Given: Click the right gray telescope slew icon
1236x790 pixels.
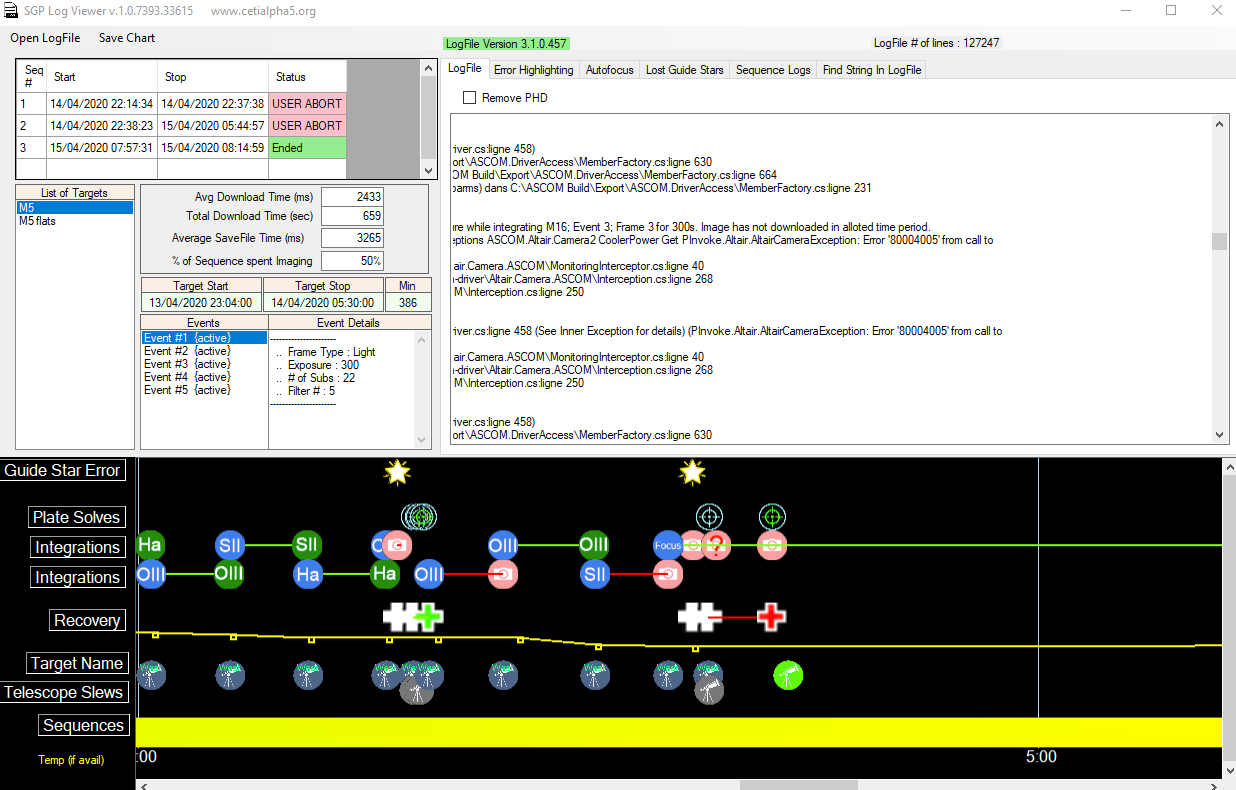Looking at the screenshot, I should click(709, 690).
